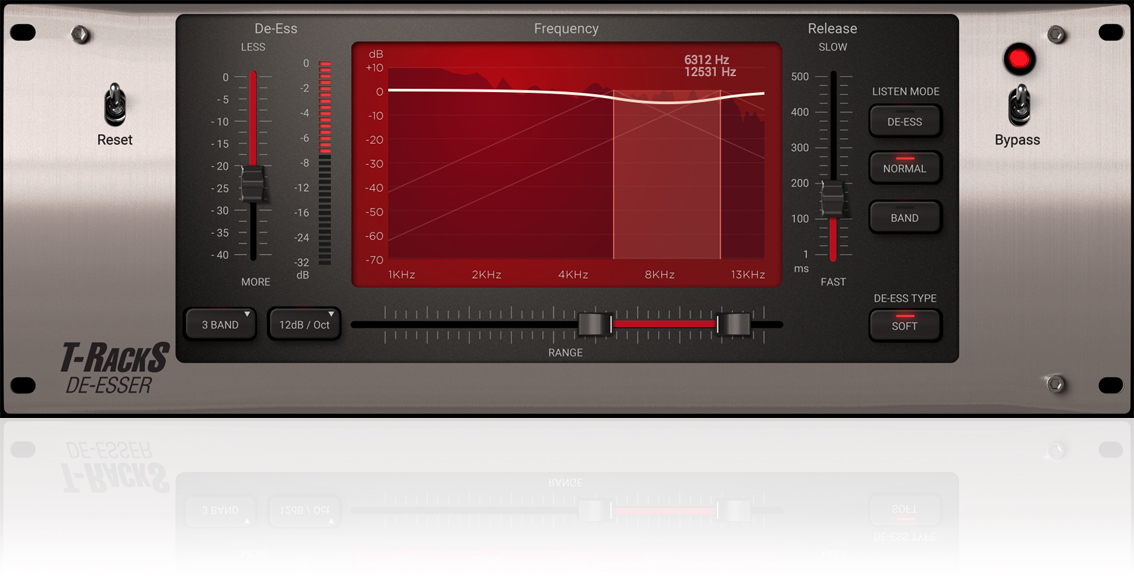Select DE-ESS listen mode

click(904, 122)
